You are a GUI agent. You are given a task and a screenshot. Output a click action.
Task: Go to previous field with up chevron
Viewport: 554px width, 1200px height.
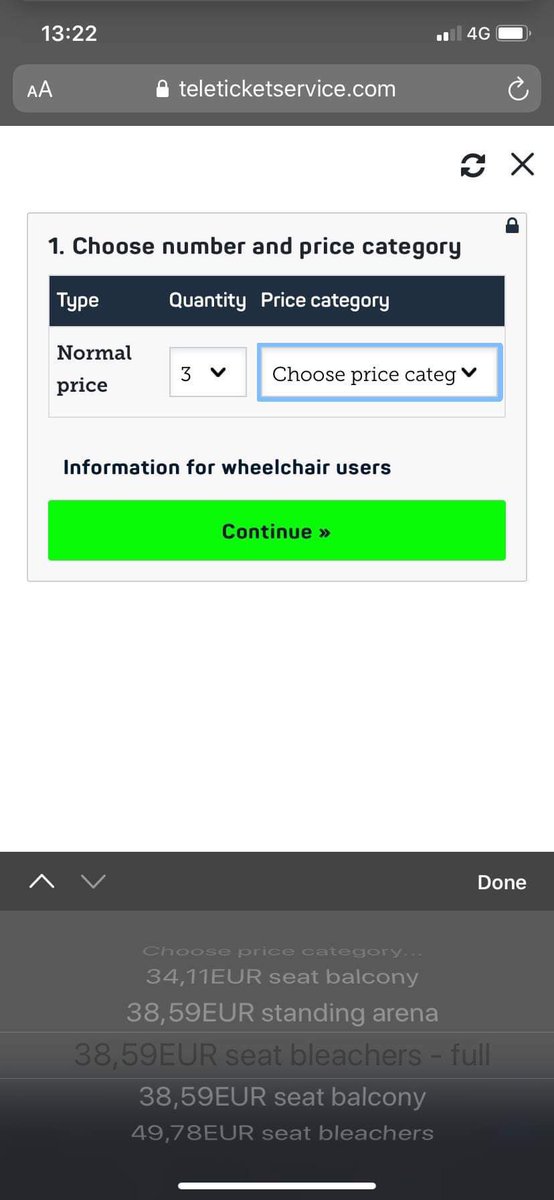click(41, 881)
